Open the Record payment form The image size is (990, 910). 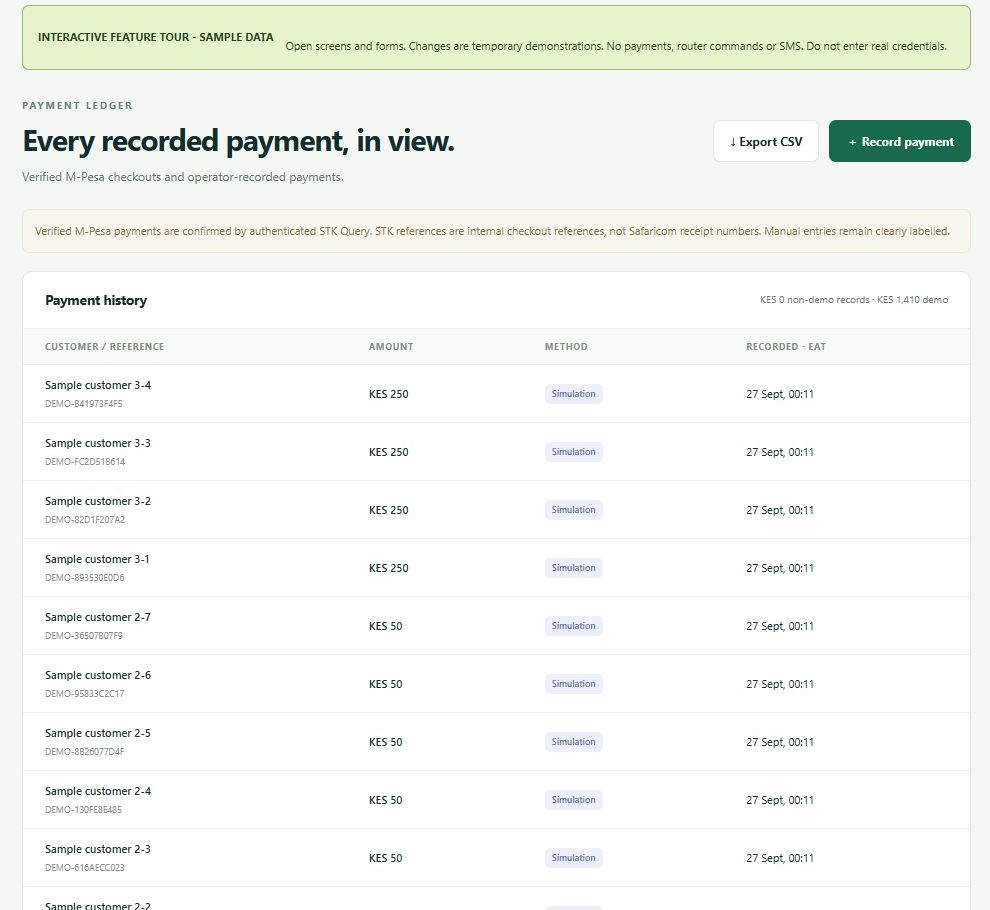click(x=900, y=141)
